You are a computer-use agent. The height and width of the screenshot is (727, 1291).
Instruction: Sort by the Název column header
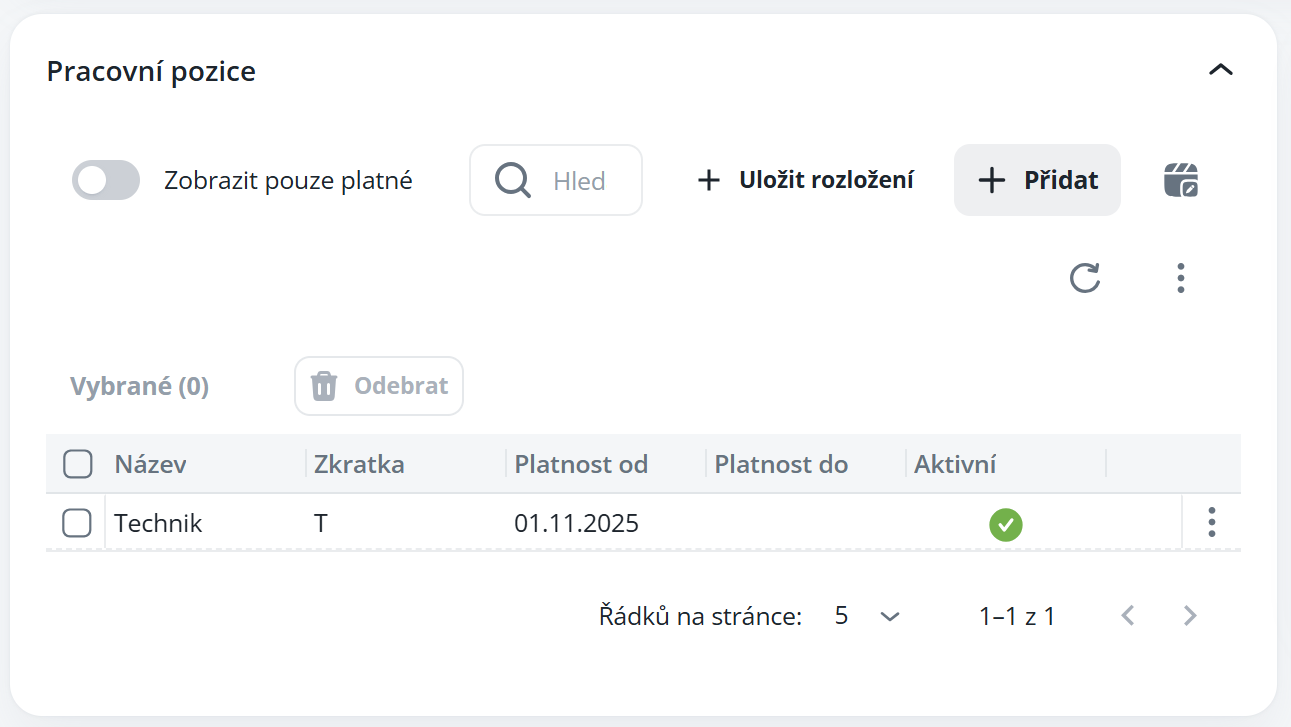point(150,464)
